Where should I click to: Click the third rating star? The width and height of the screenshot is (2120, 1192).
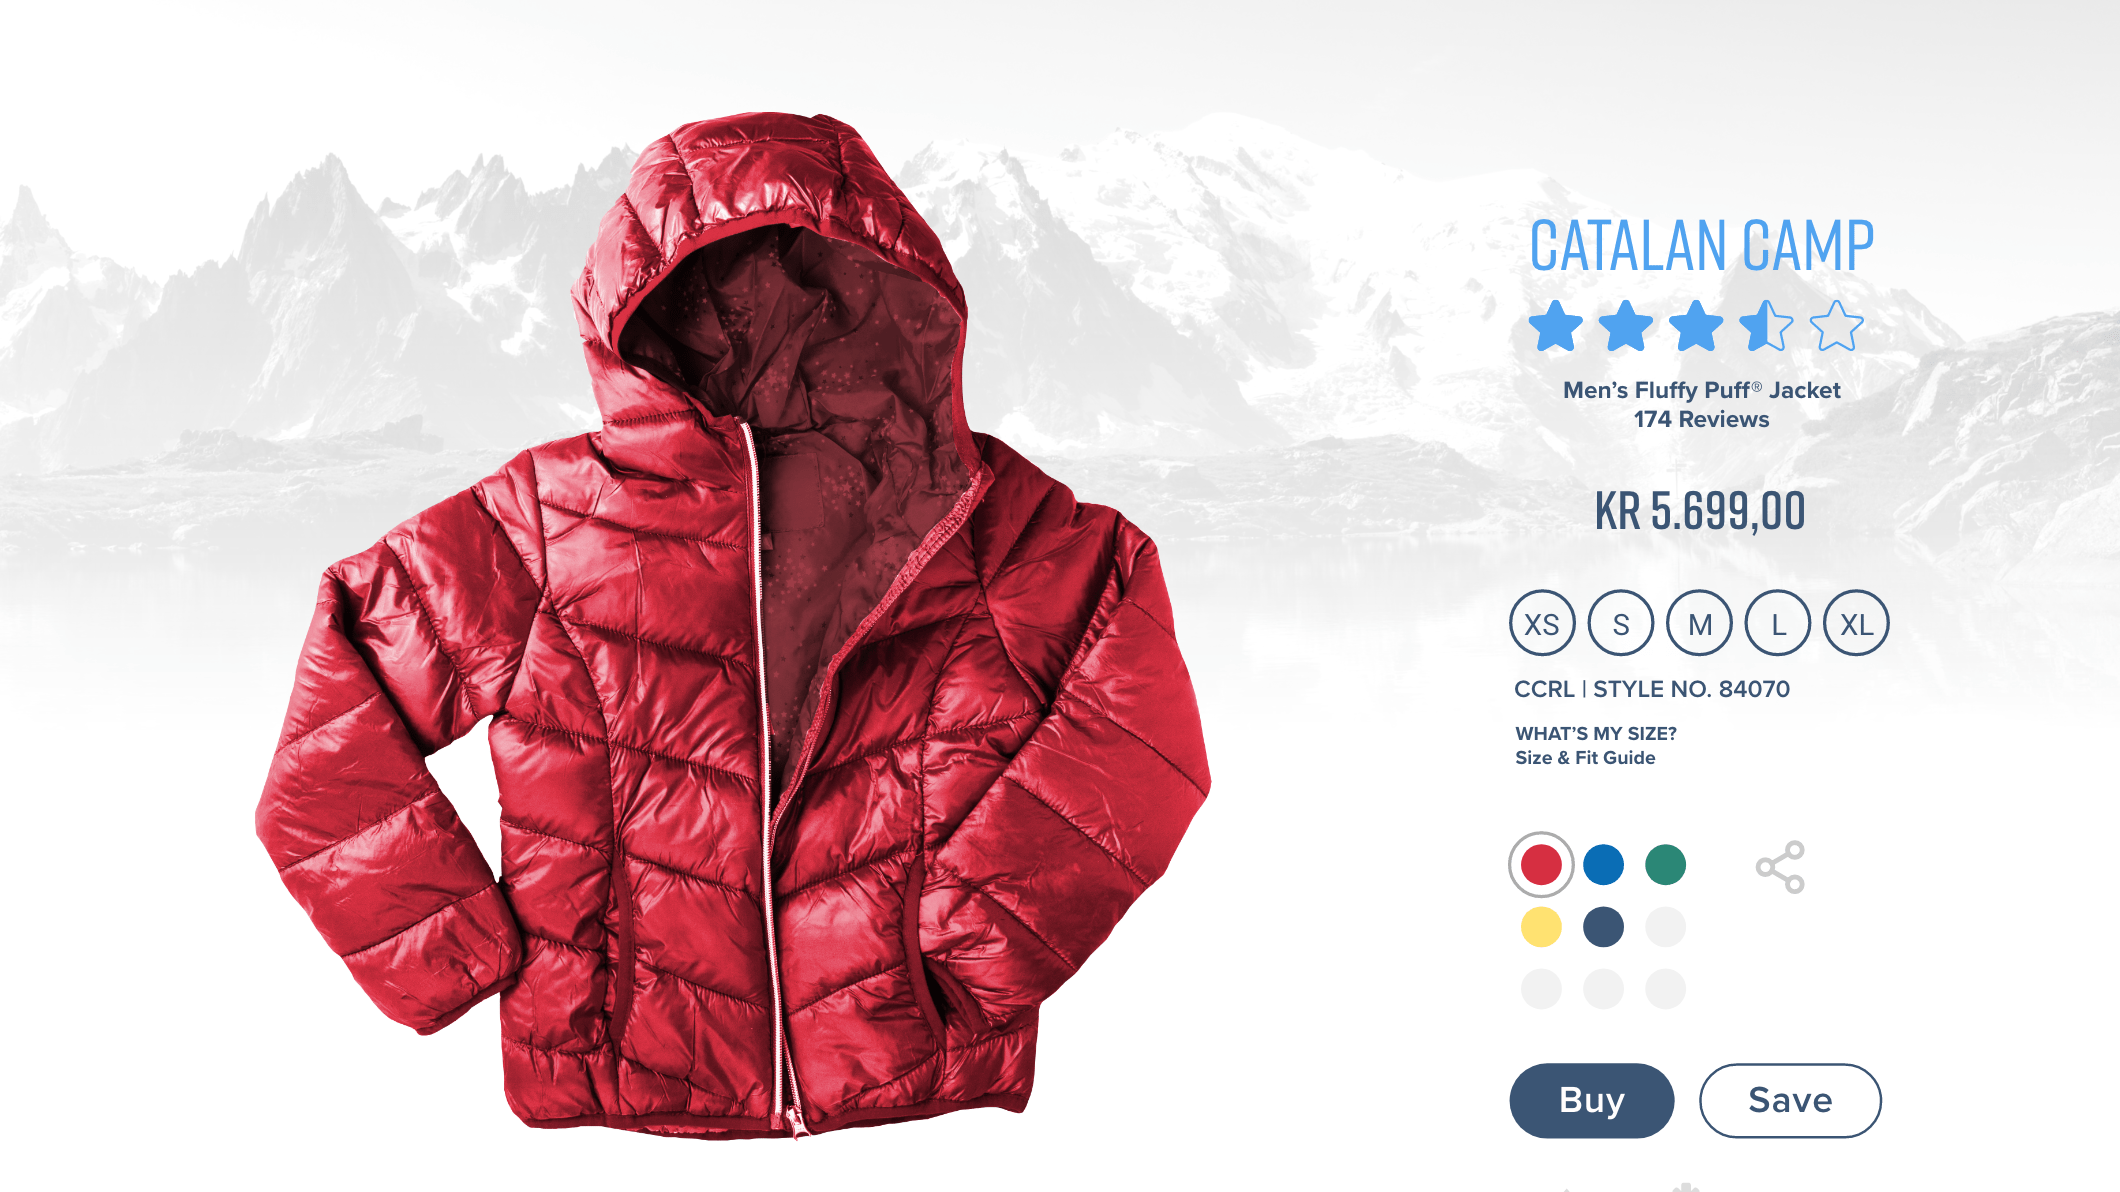[1696, 326]
